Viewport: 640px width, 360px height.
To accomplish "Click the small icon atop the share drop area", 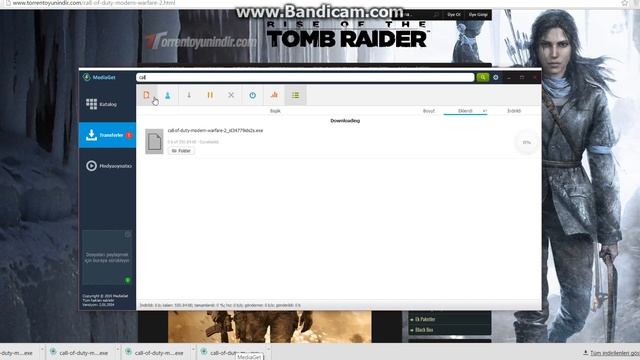I will coord(127,234).
